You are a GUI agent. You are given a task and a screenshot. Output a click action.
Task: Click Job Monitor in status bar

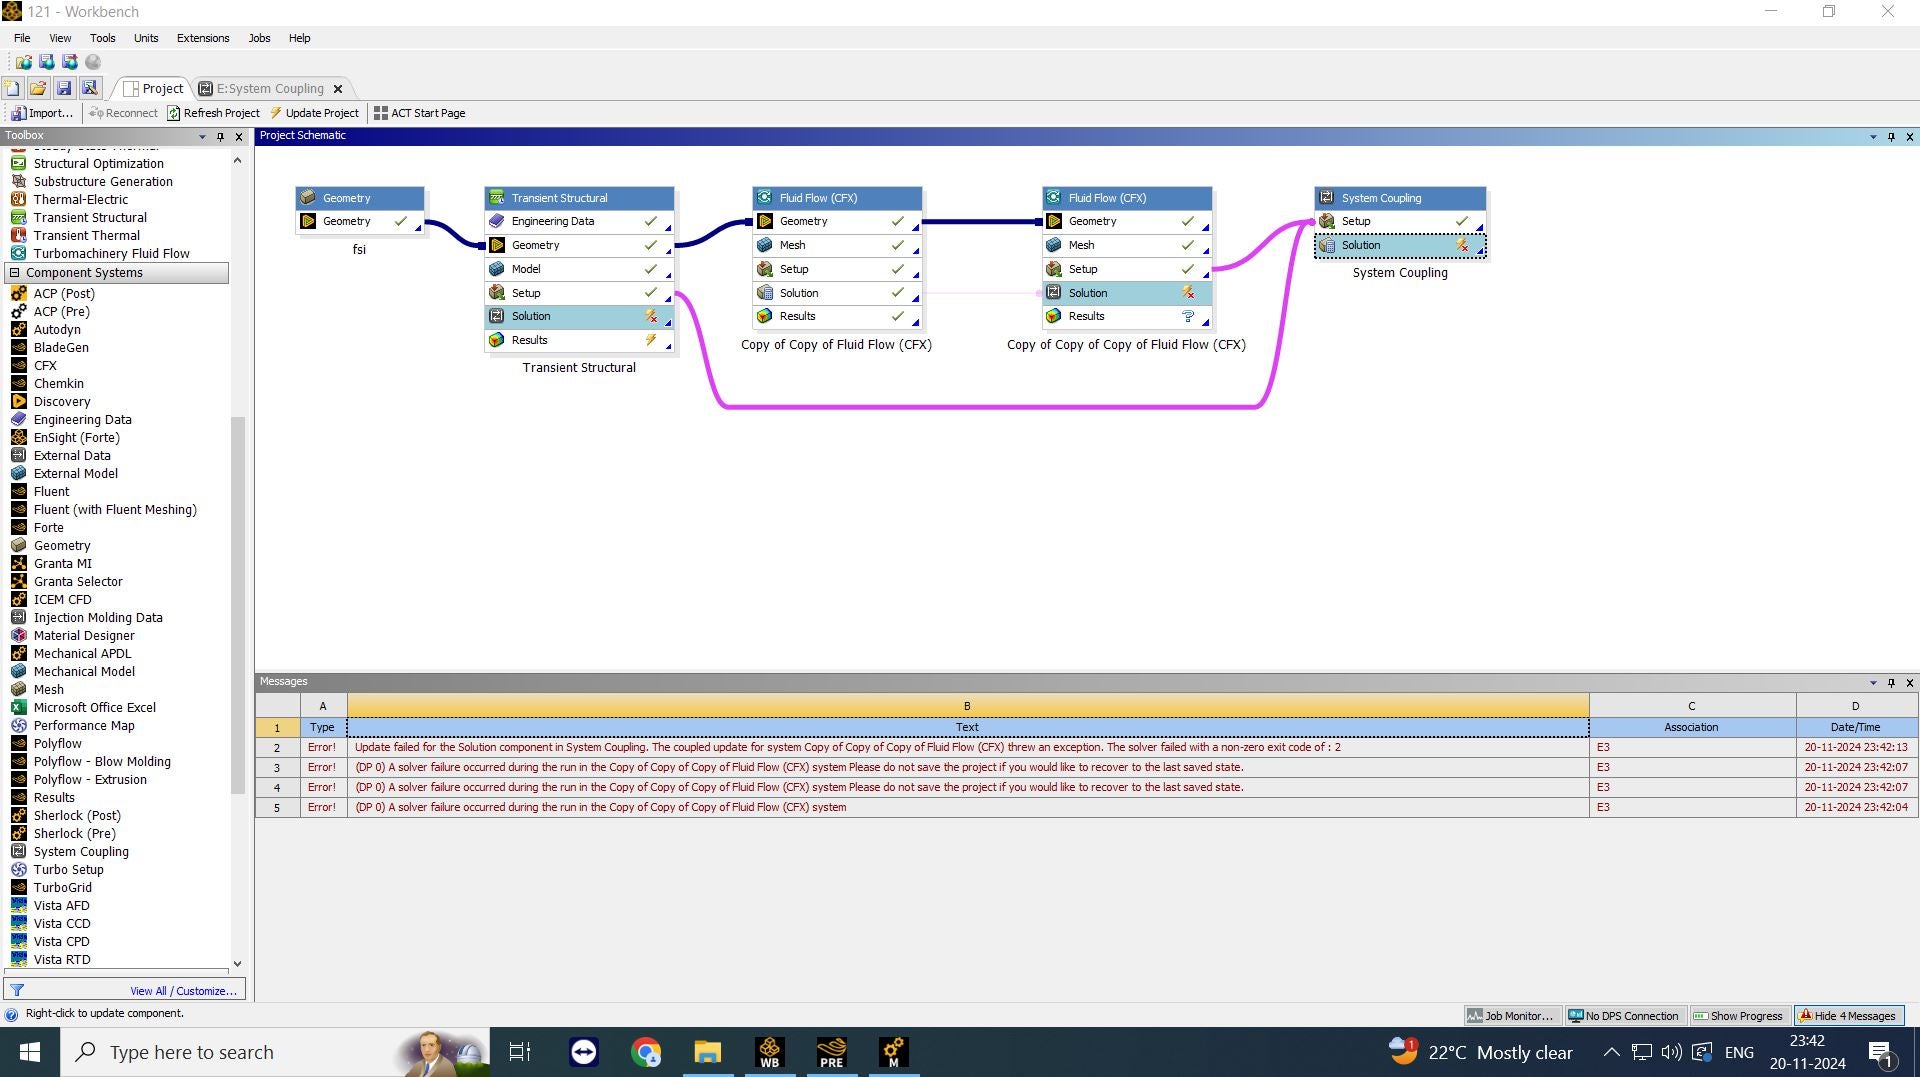click(x=1510, y=1015)
